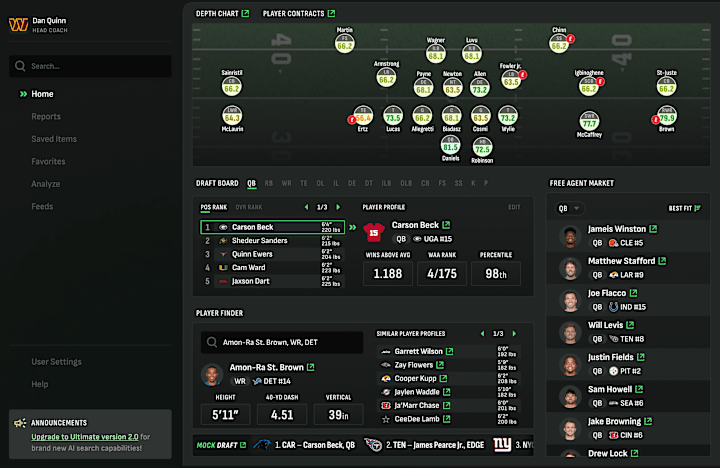Open the Player Contracts external link icon
The height and width of the screenshot is (468, 720).
click(x=331, y=13)
